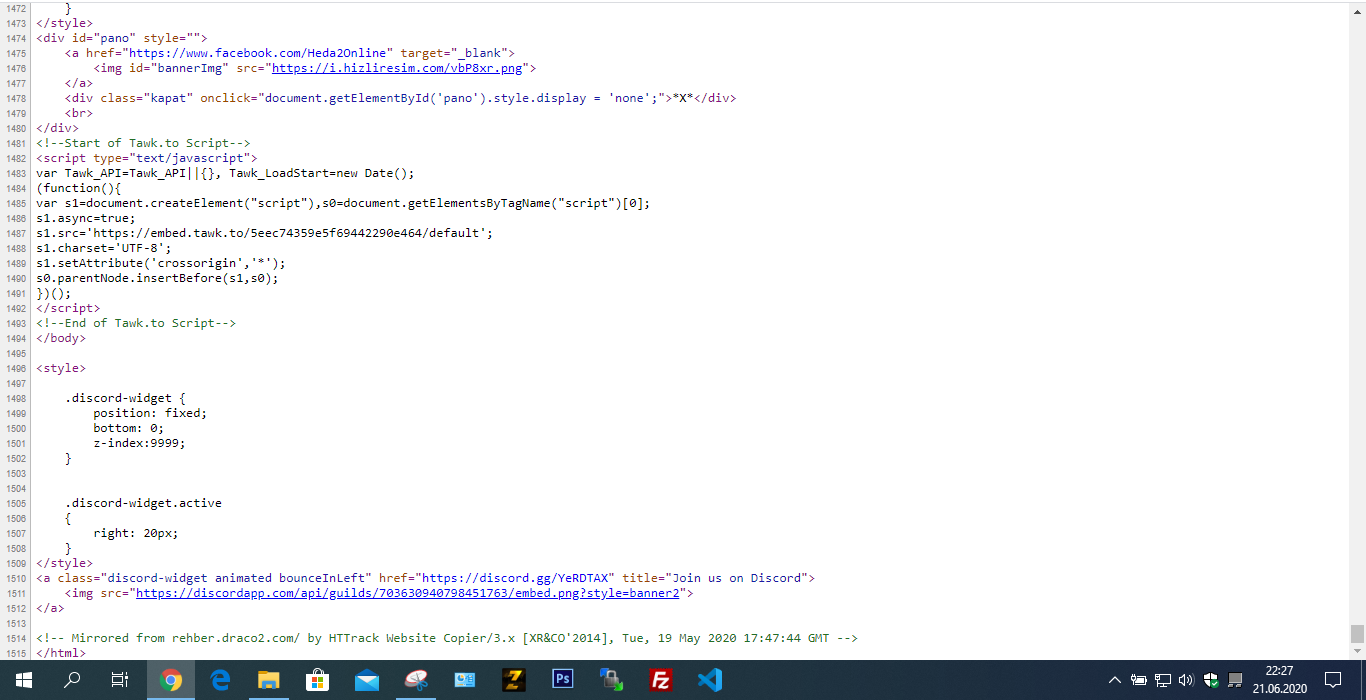The image size is (1366, 700).
Task: Open network status tray icon
Action: click(1163, 680)
